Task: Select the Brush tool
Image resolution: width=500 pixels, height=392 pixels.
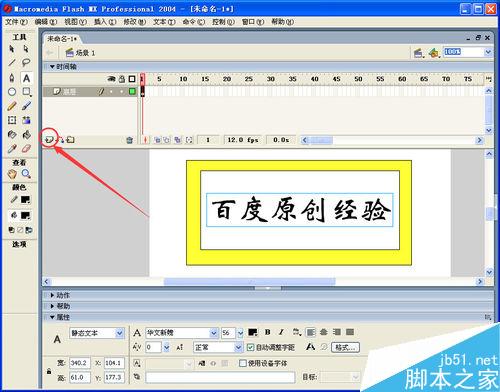Action: click(26, 106)
